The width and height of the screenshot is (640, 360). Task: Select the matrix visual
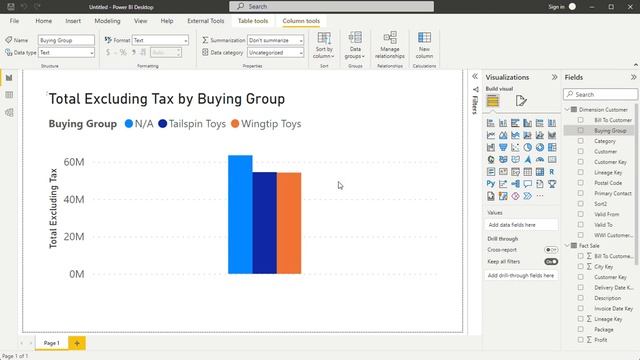tap(540, 172)
